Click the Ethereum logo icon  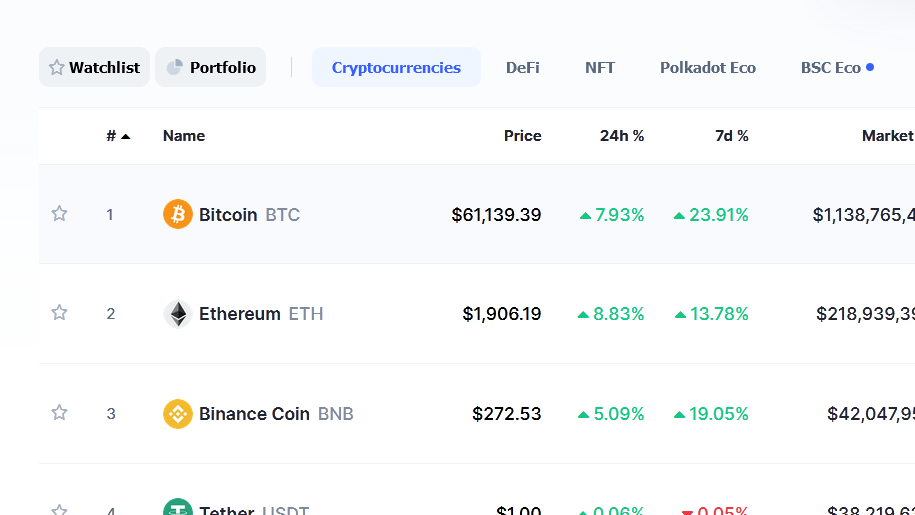(x=177, y=314)
